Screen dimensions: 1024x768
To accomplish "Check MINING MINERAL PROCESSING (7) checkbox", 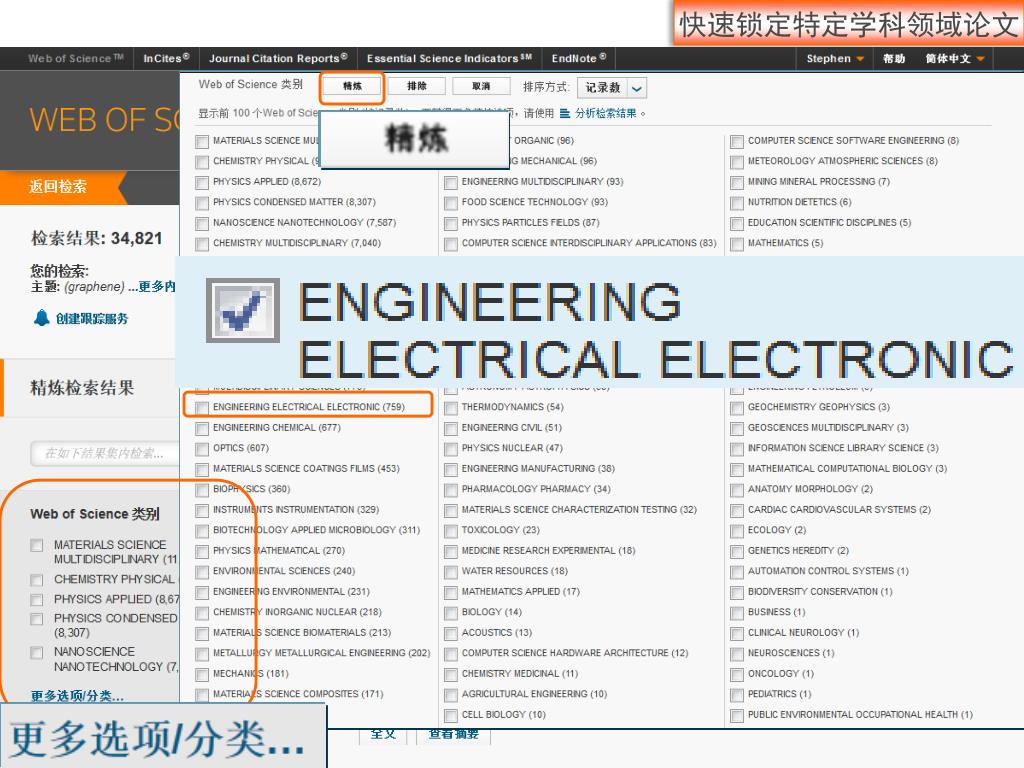I will tap(737, 182).
